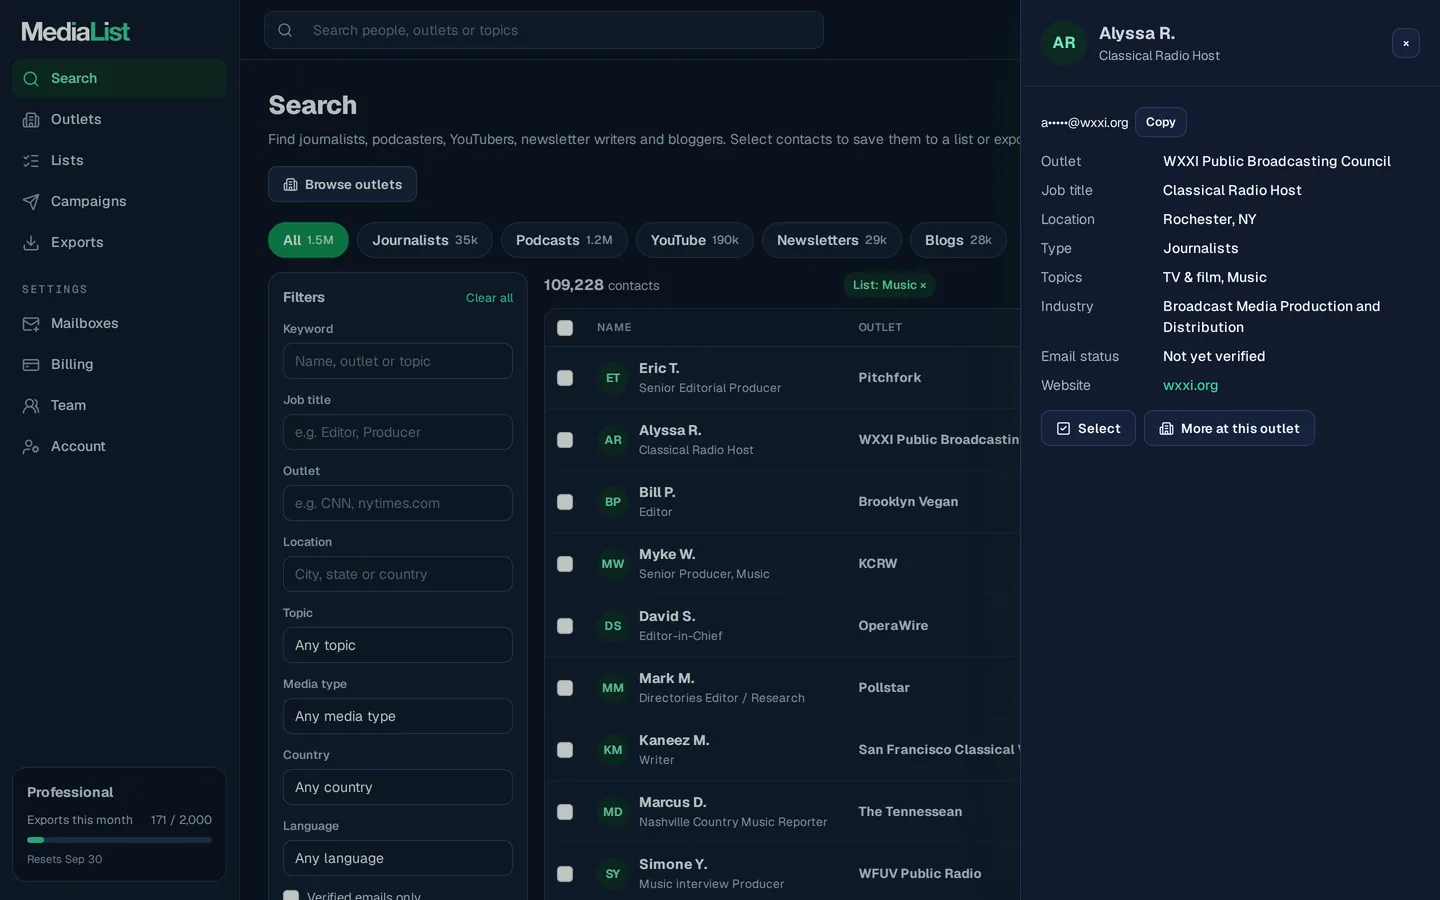
Task: Click the DS avatar for David S.
Action: click(x=613, y=626)
